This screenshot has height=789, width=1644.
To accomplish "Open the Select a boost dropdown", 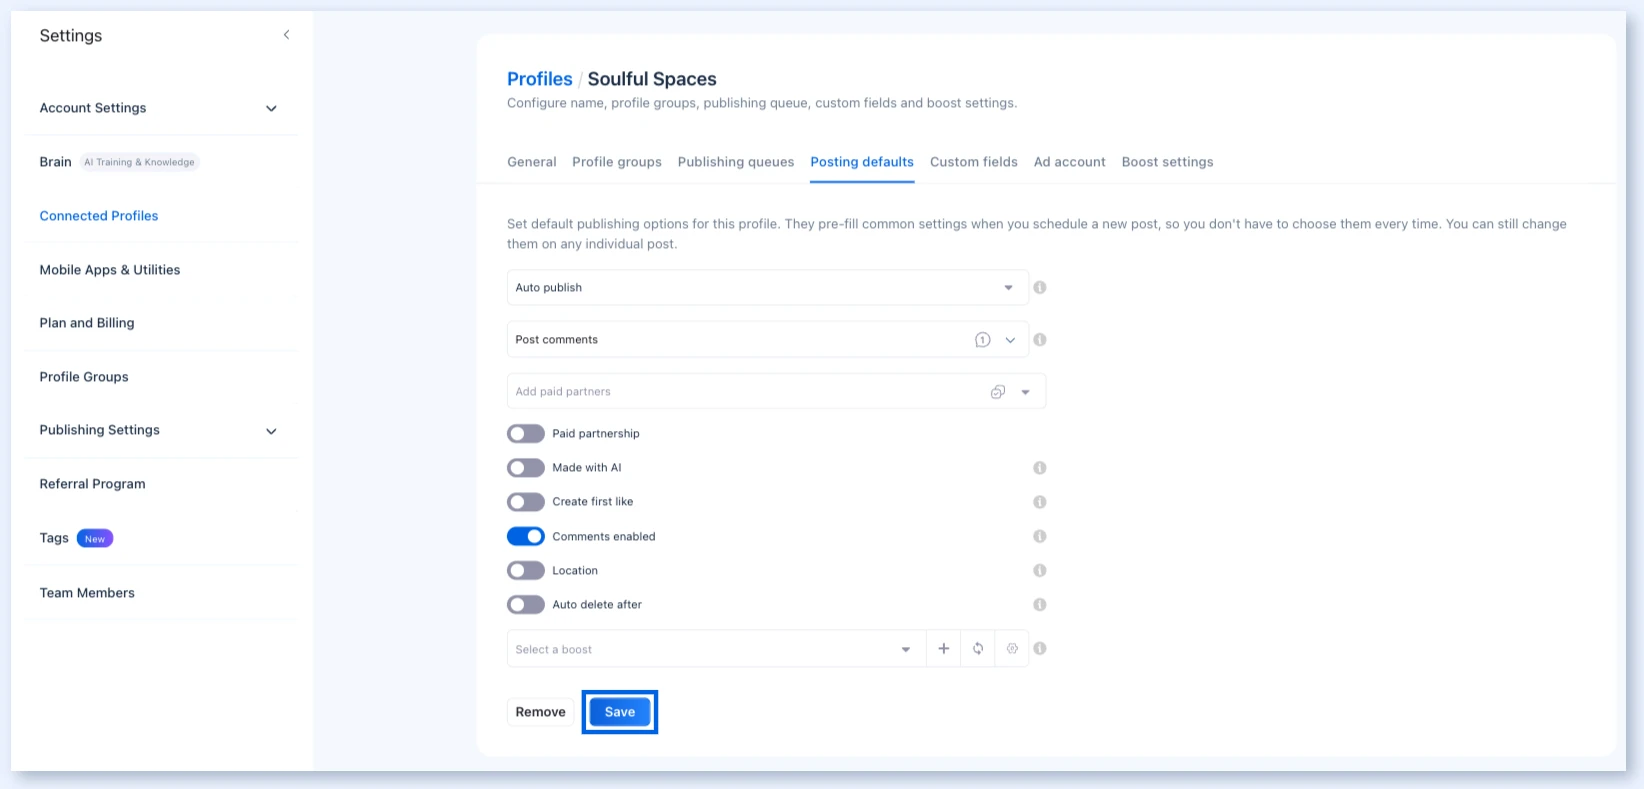I will coord(716,649).
